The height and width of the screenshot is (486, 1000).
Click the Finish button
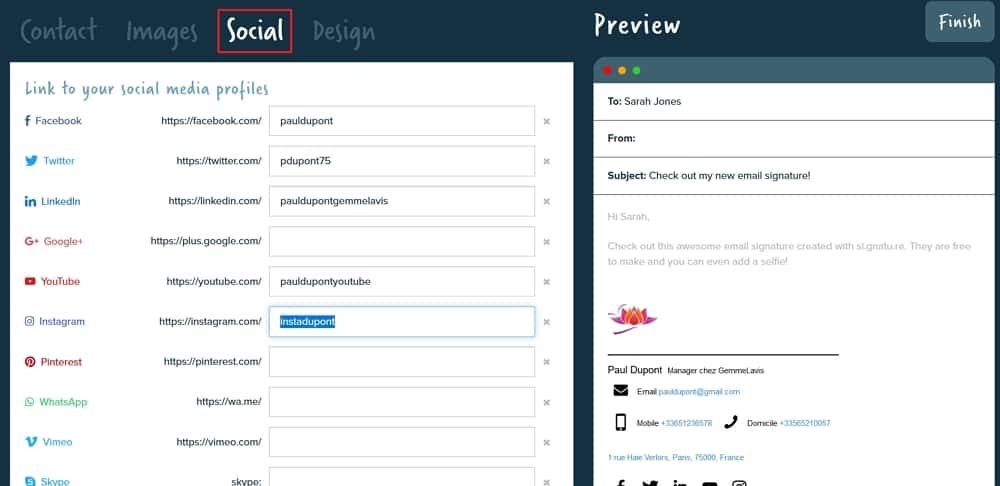(x=959, y=22)
